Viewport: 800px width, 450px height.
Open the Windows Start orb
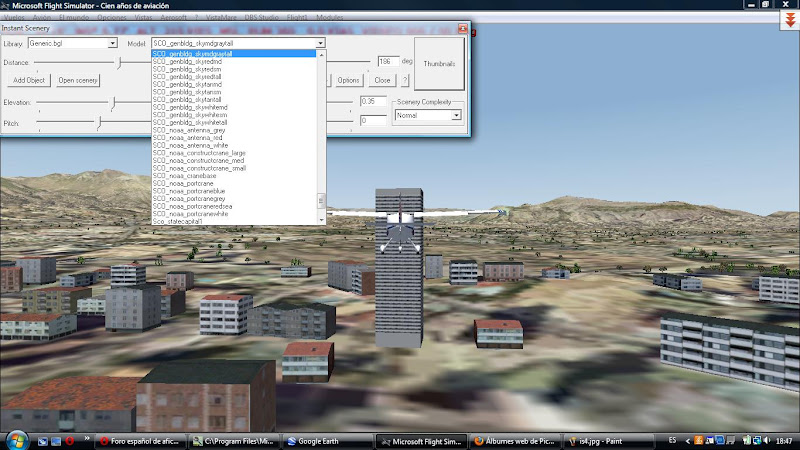[x=16, y=441]
